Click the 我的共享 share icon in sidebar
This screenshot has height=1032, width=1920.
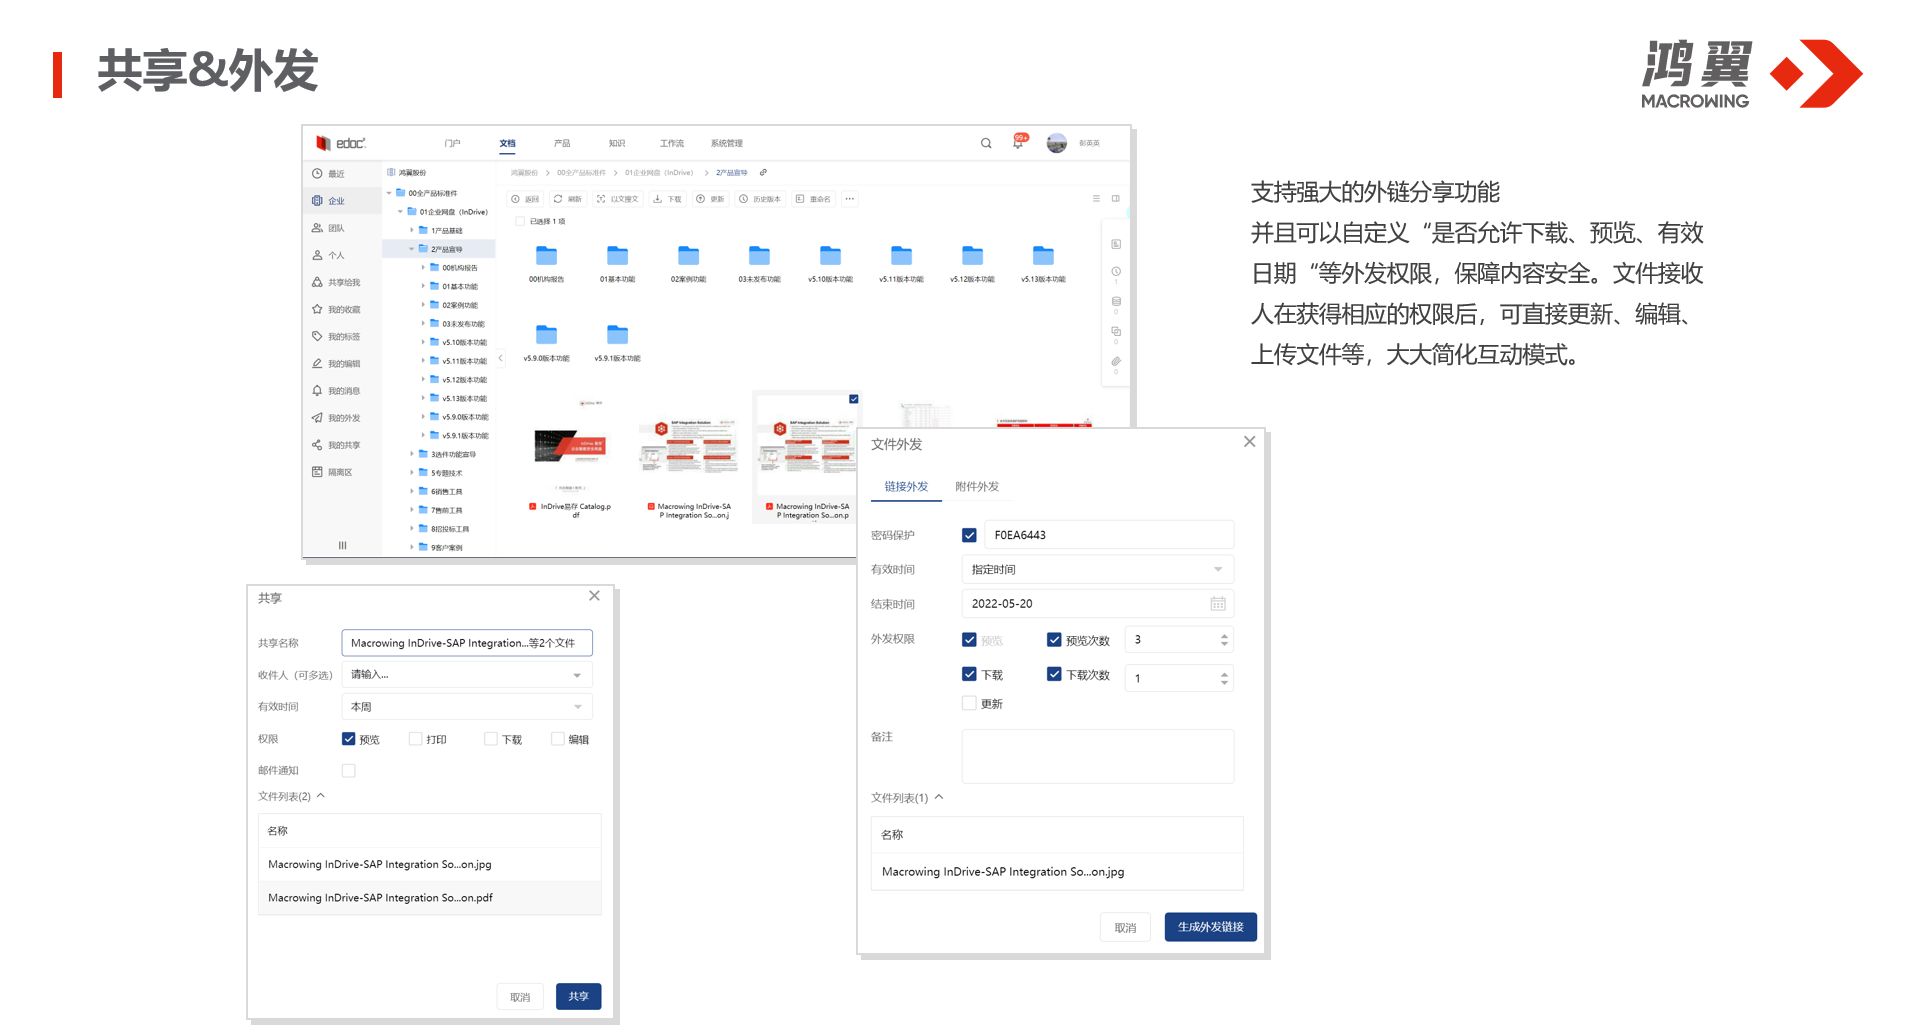(x=317, y=445)
